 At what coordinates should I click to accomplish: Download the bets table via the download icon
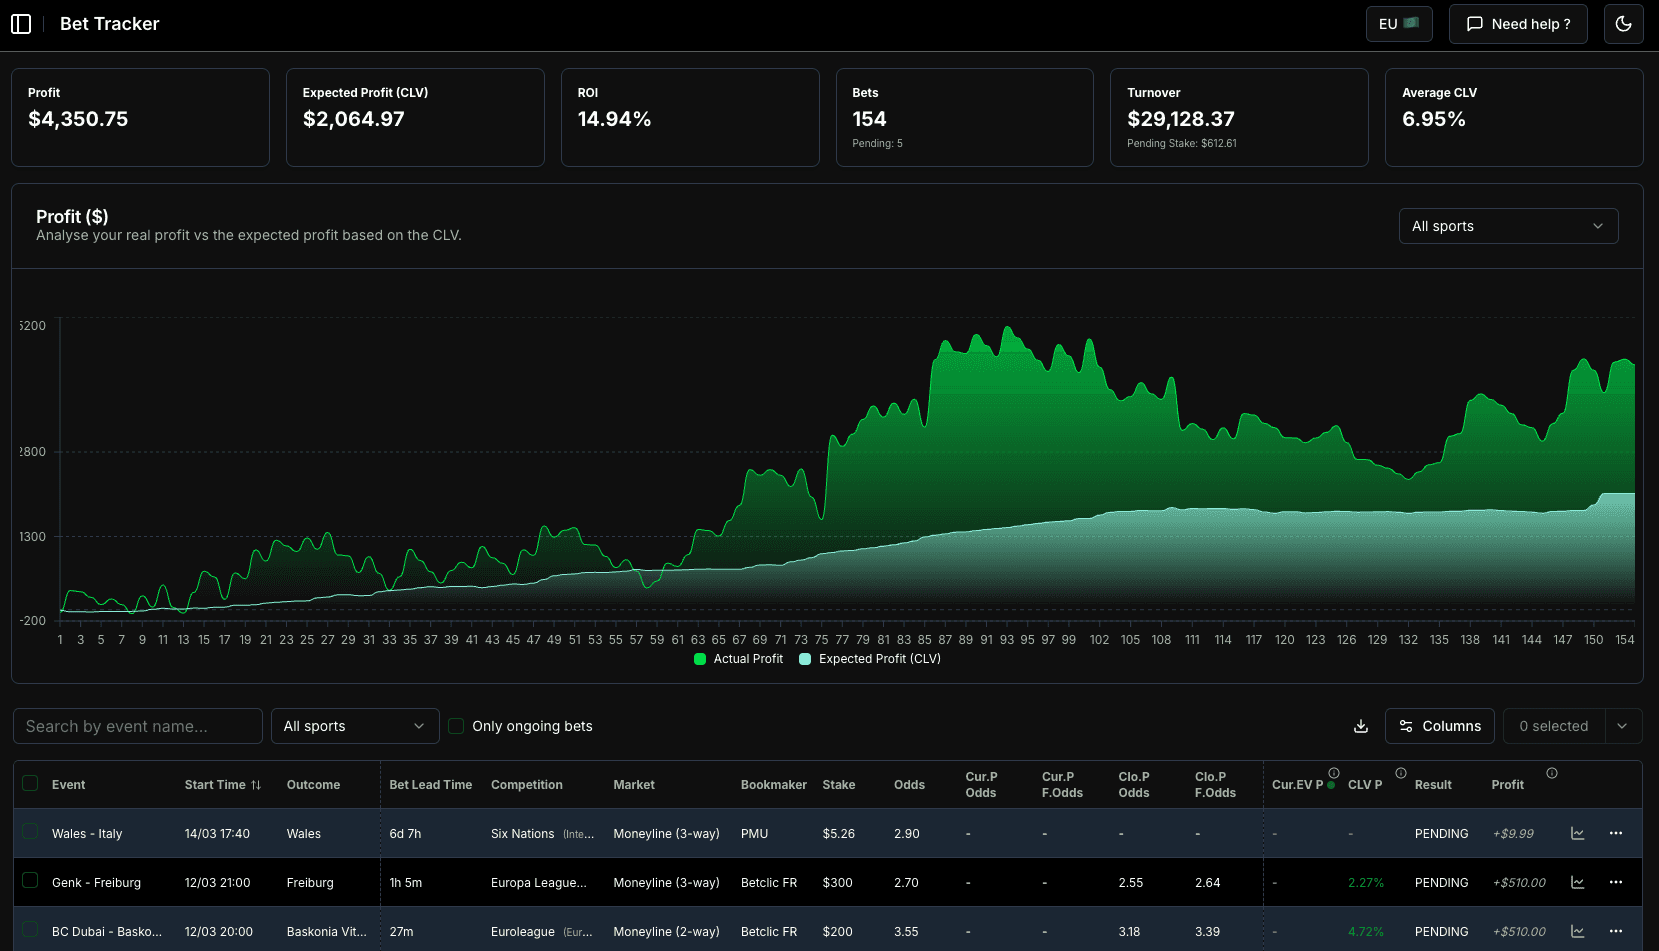(1360, 726)
